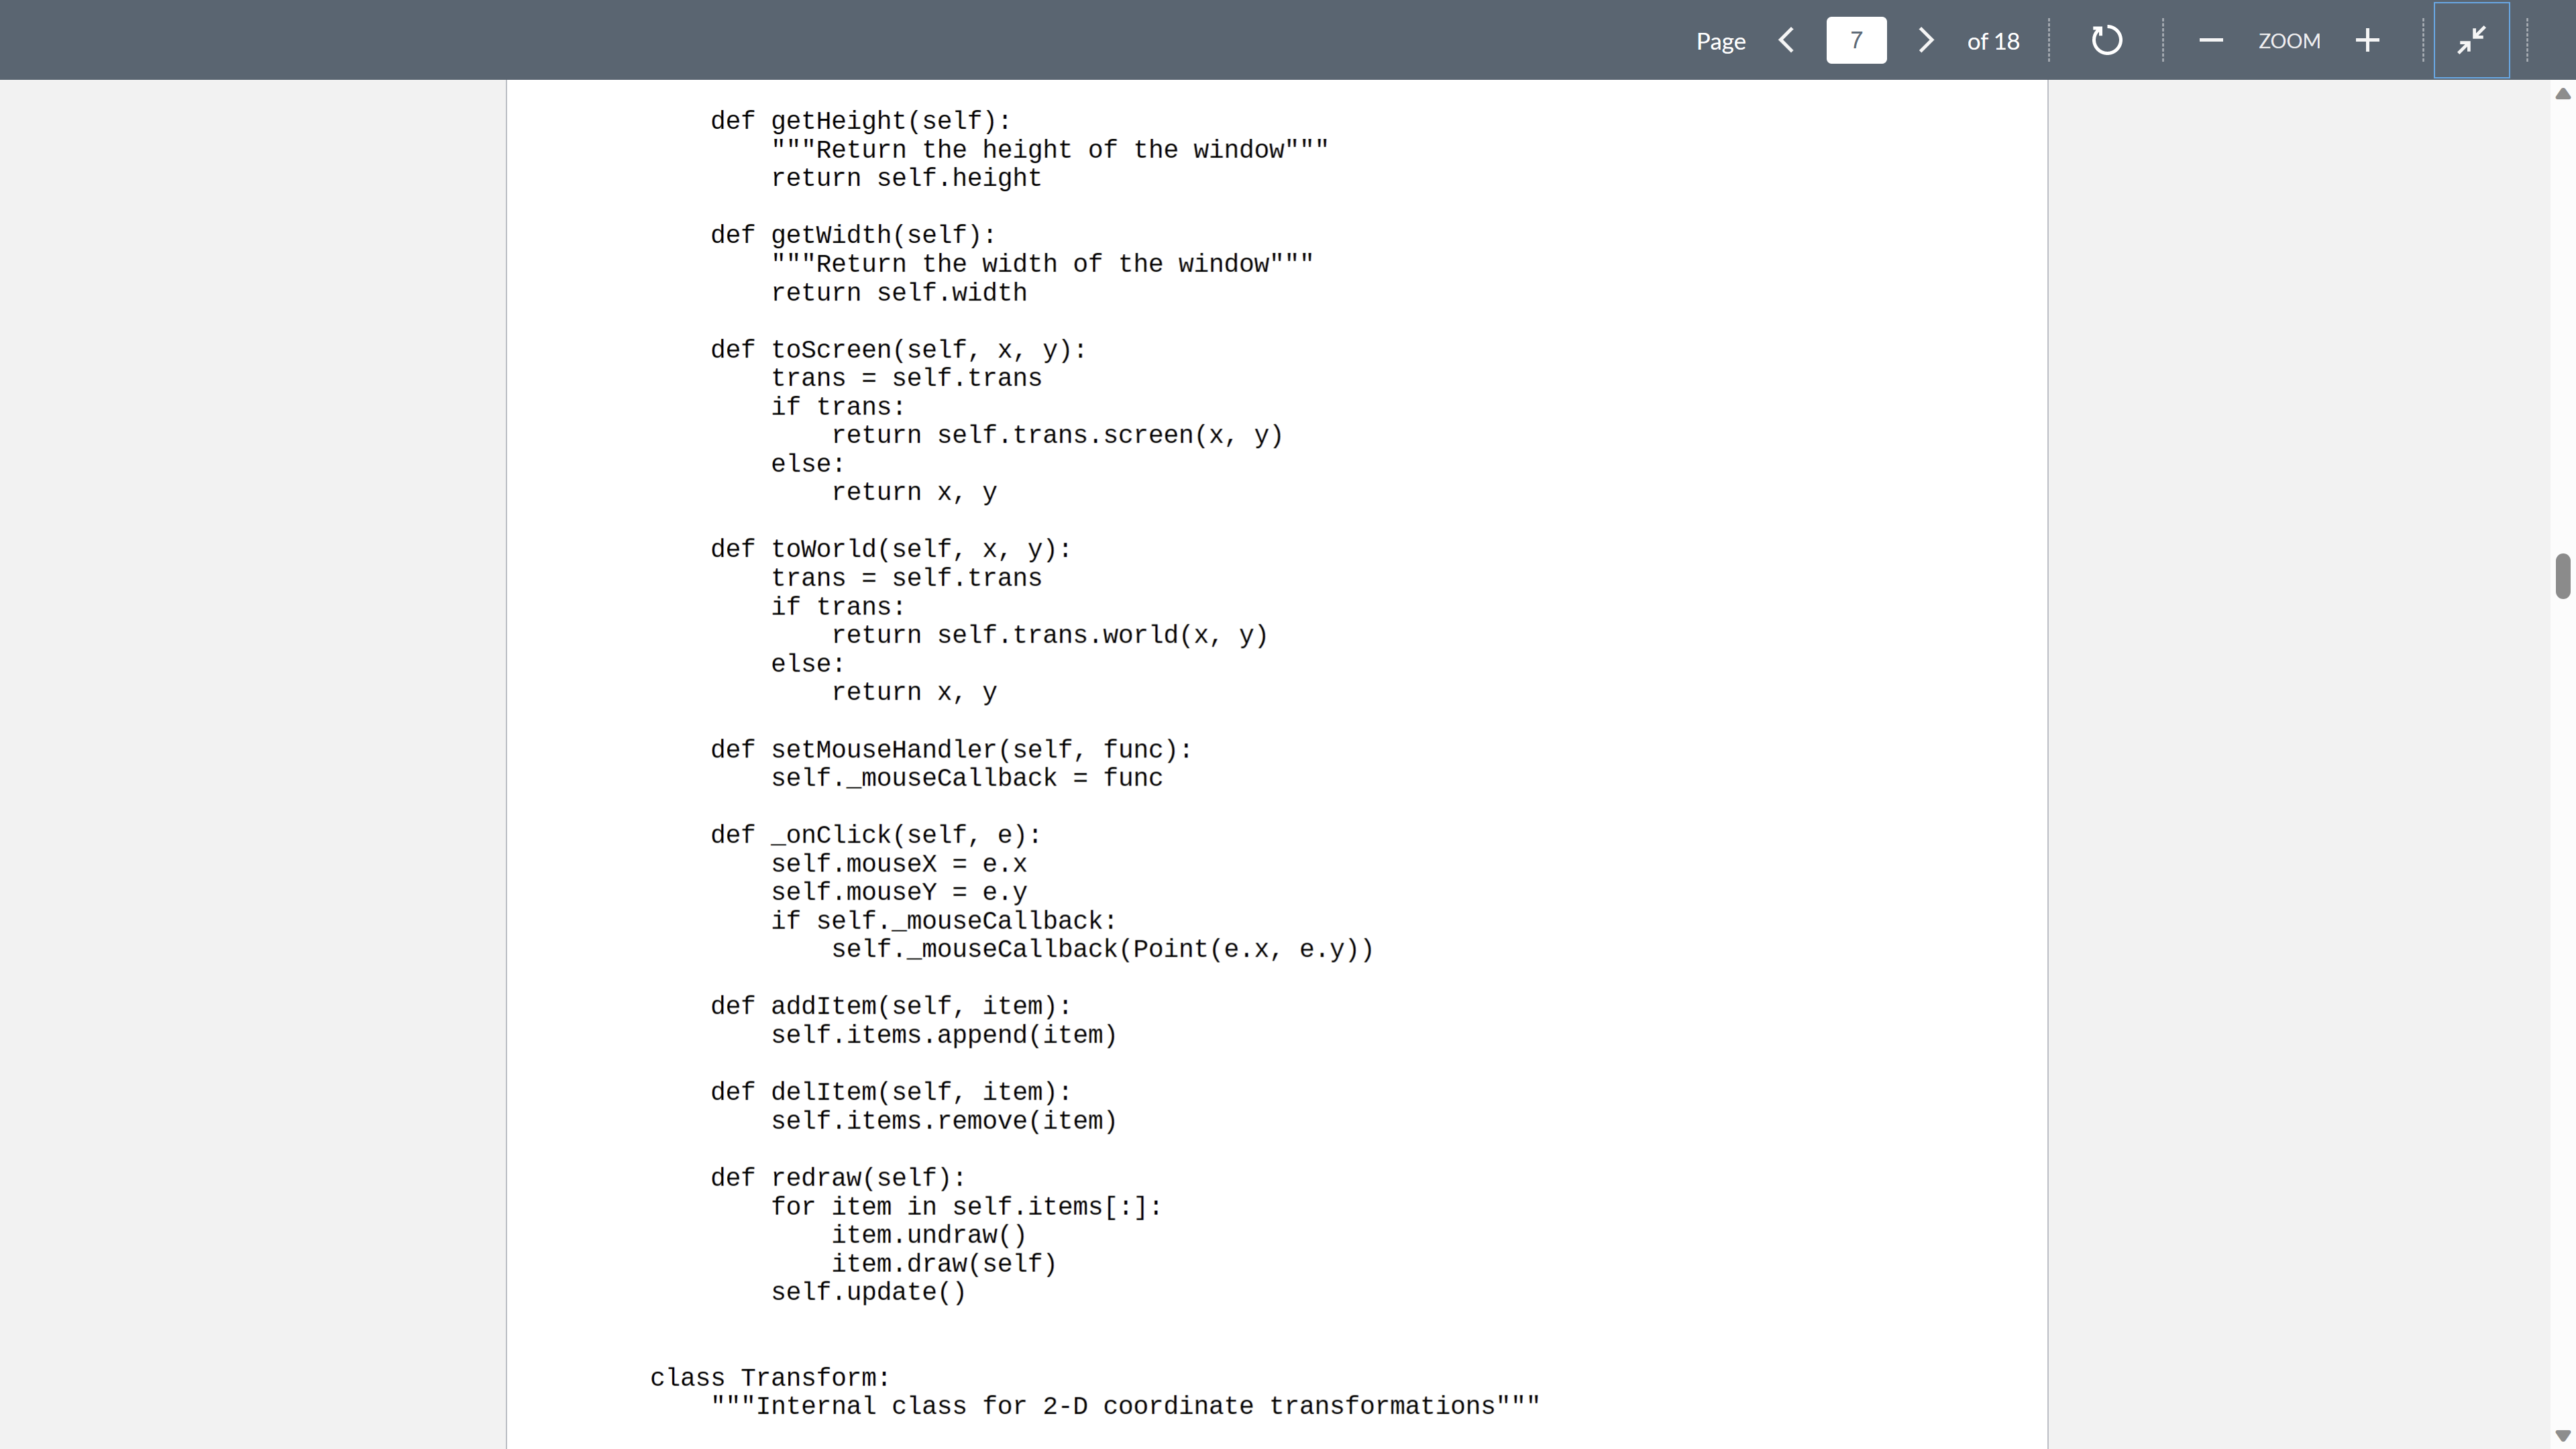Click the refresh document button
Image resolution: width=2576 pixels, height=1449 pixels.
(x=2107, y=40)
